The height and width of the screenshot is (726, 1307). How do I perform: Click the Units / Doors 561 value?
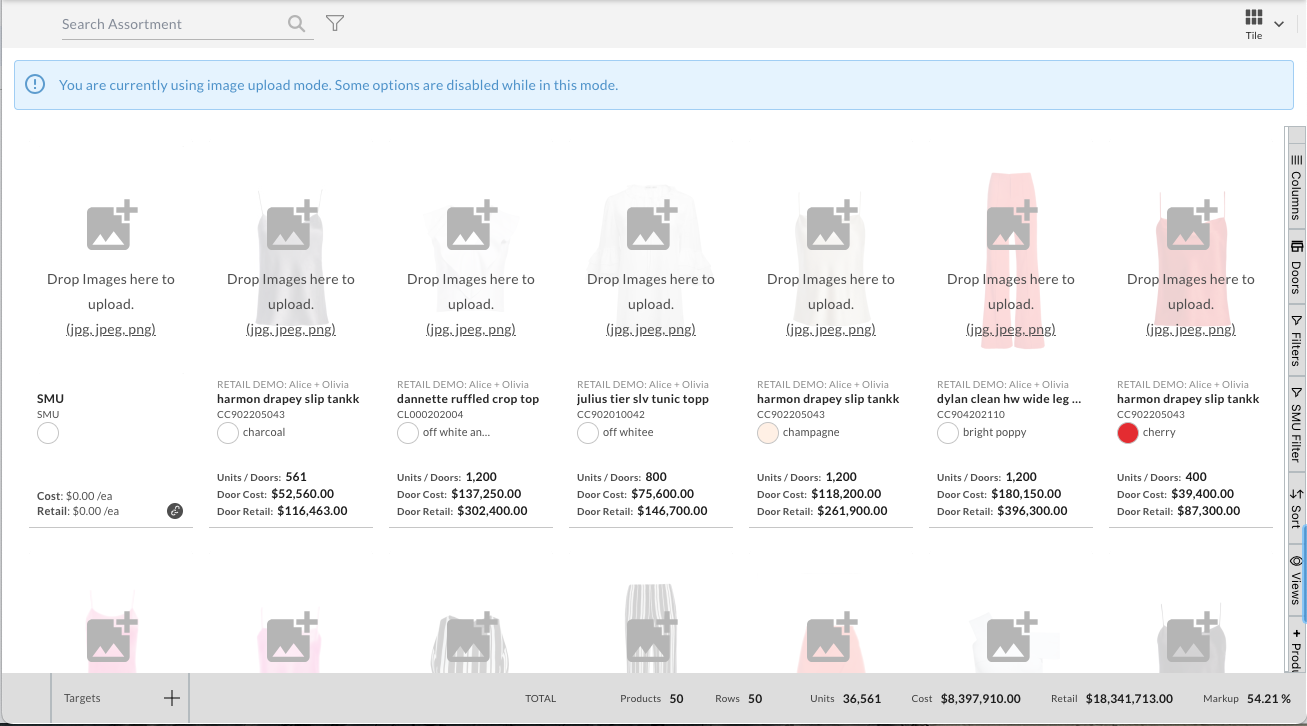pyautogui.click(x=296, y=477)
